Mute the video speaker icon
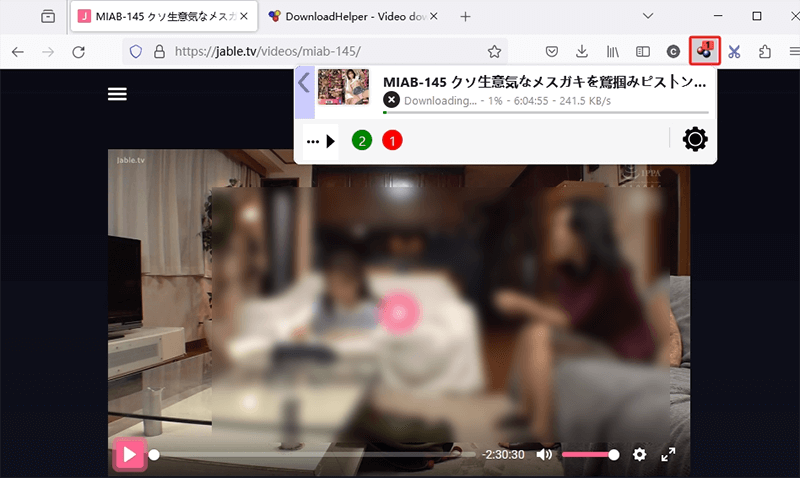 544,454
